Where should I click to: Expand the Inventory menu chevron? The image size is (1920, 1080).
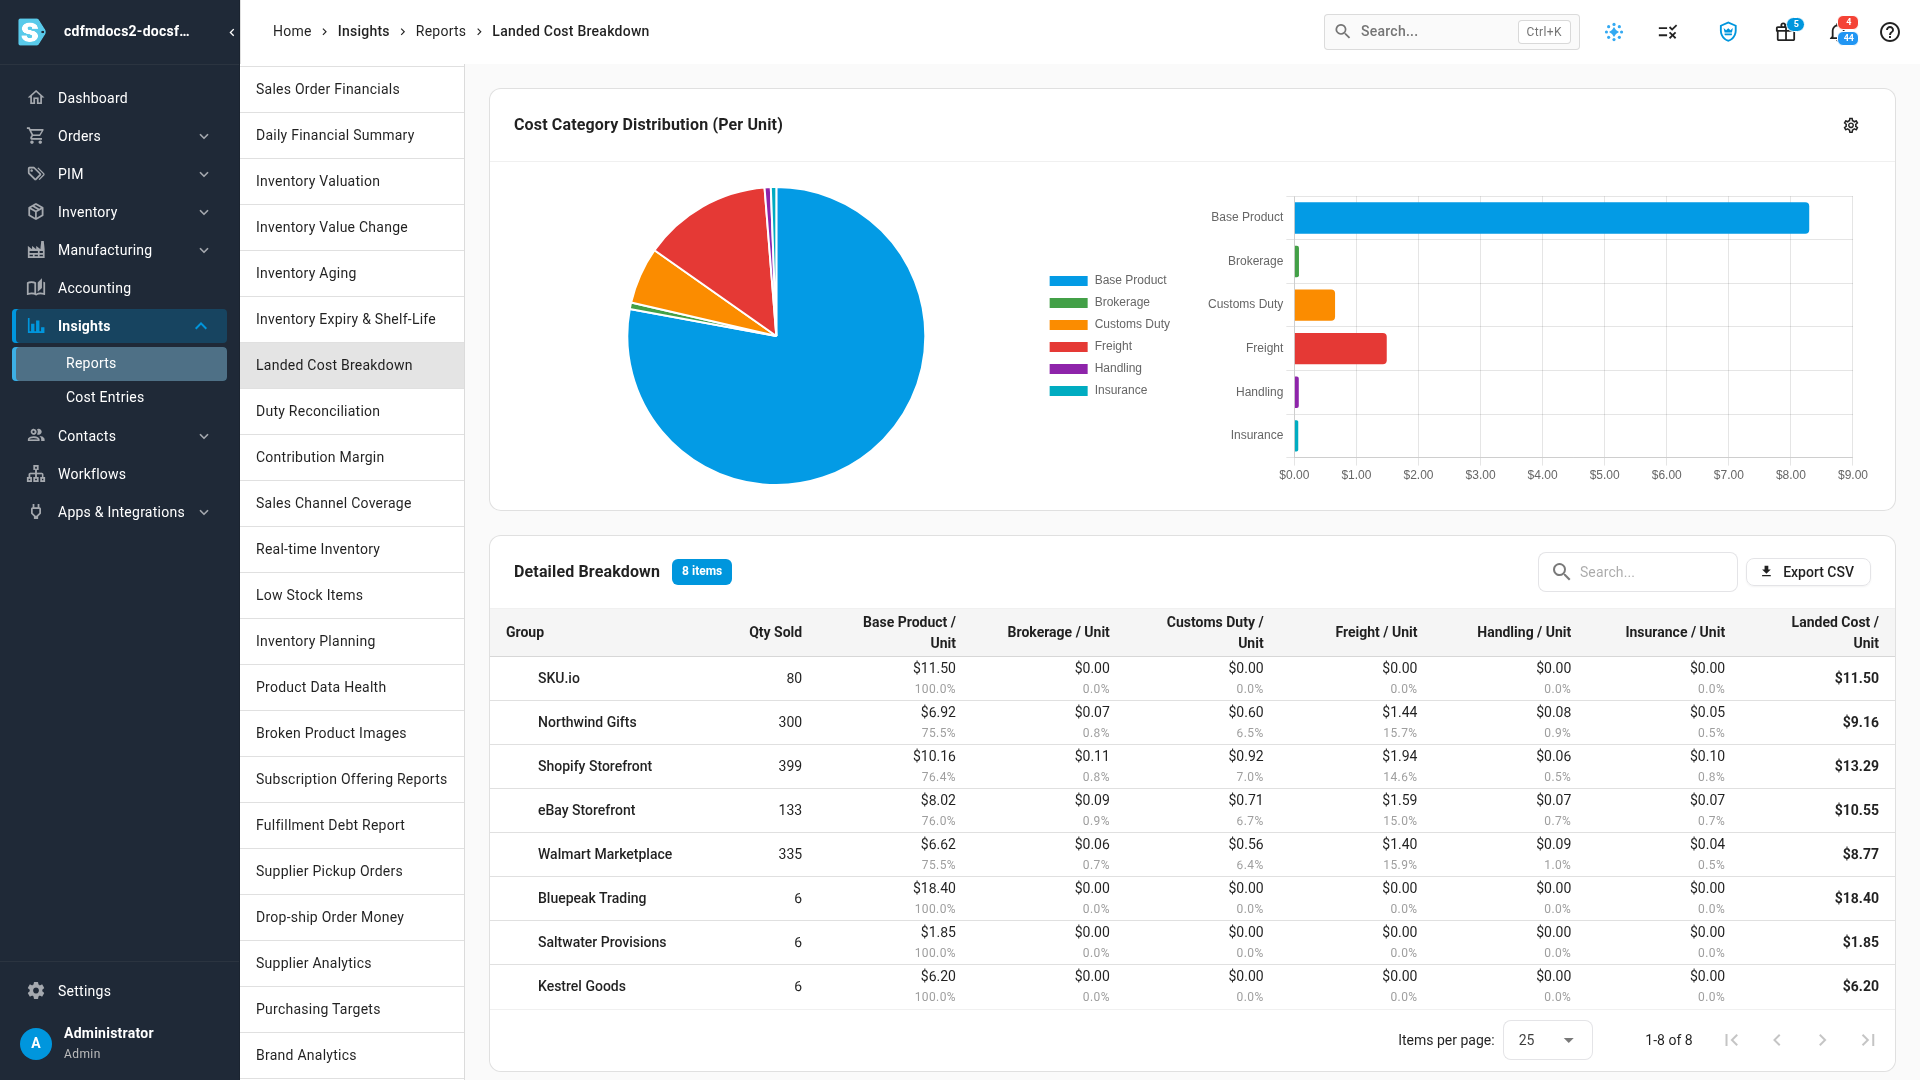point(204,212)
